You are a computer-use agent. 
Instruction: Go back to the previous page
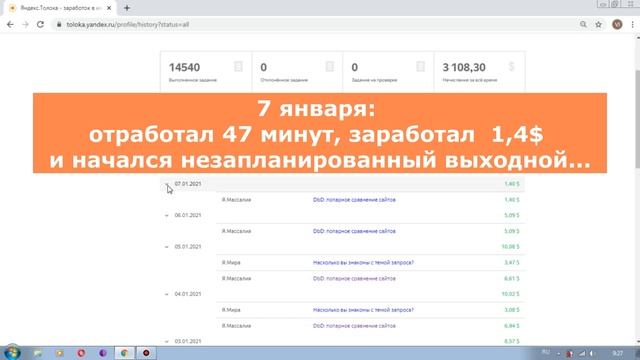[x=10, y=24]
